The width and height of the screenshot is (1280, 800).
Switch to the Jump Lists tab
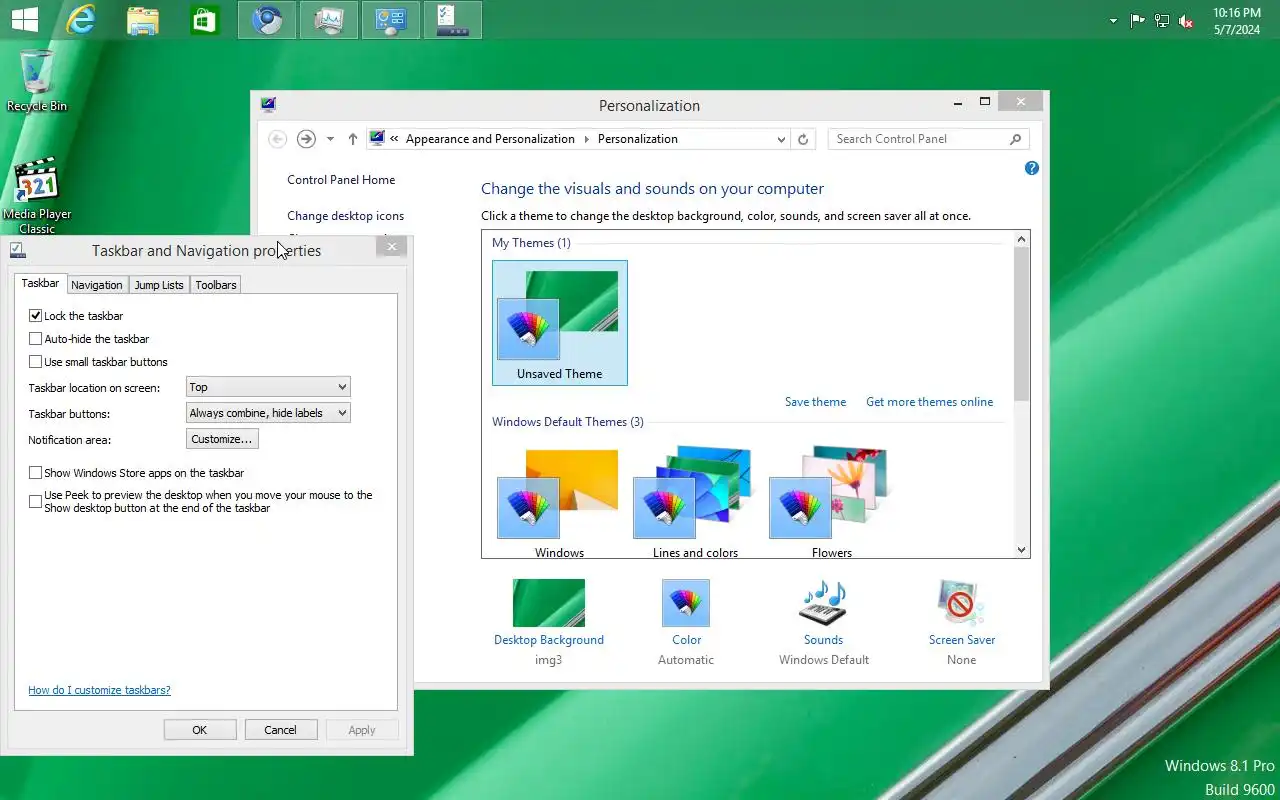(159, 285)
